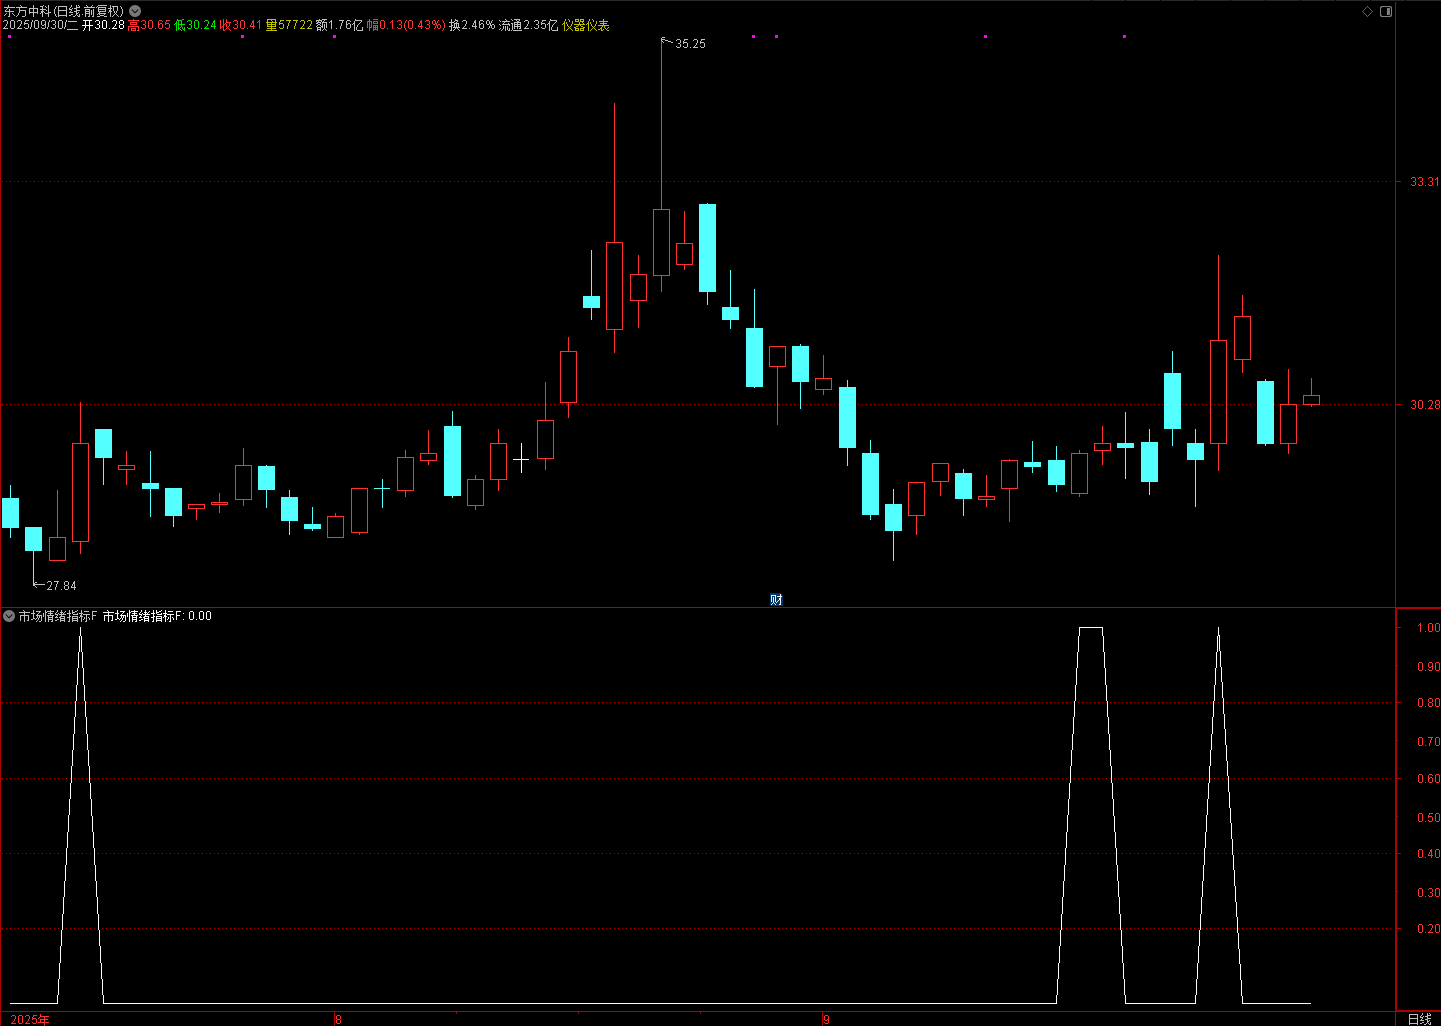The height and width of the screenshot is (1026, 1441).
Task: Click the 30.28 price axis label
Action: (1424, 405)
